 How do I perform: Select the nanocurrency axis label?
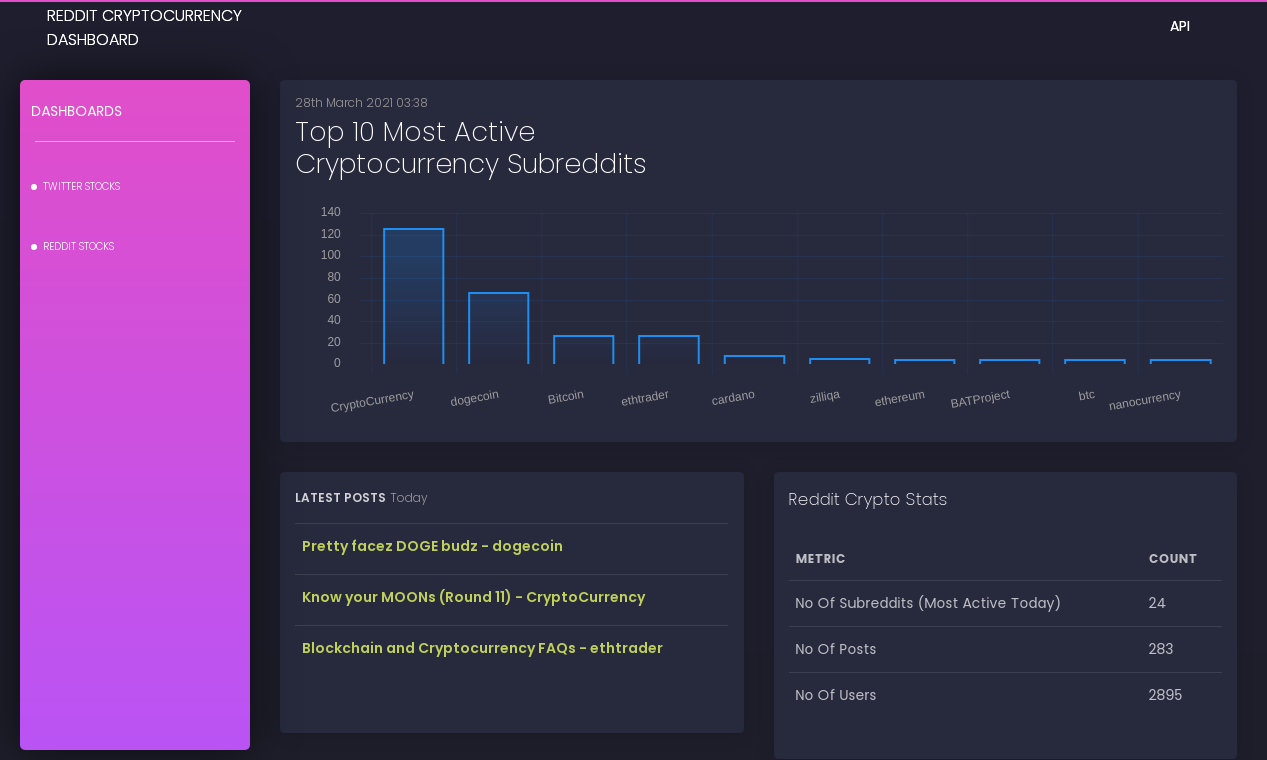[1145, 399]
